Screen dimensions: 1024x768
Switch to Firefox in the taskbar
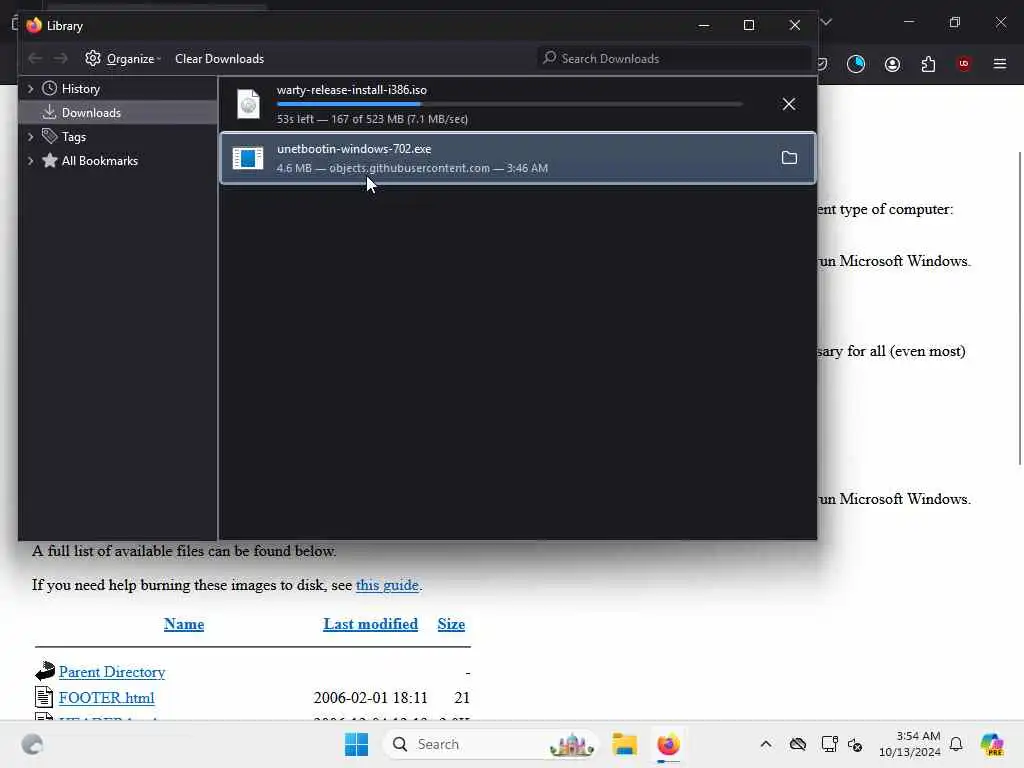668,744
